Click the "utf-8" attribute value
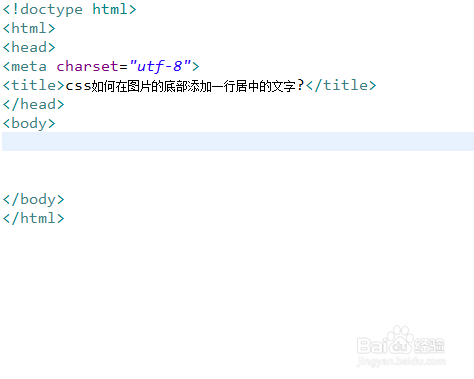 pos(160,66)
